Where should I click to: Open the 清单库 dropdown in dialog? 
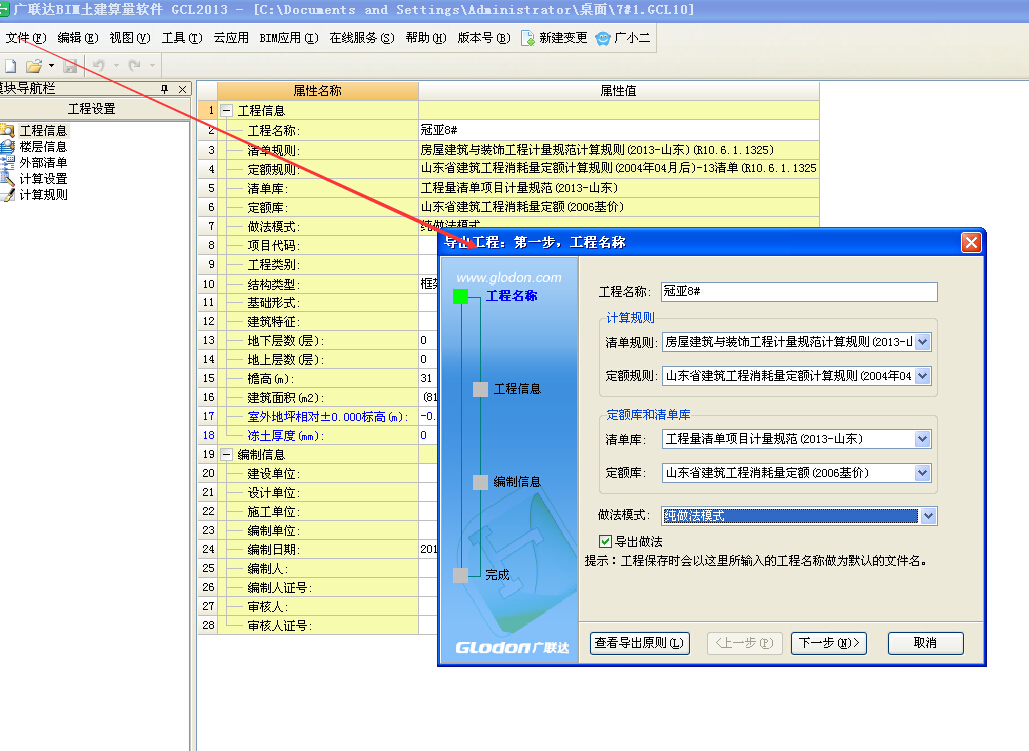[x=923, y=439]
